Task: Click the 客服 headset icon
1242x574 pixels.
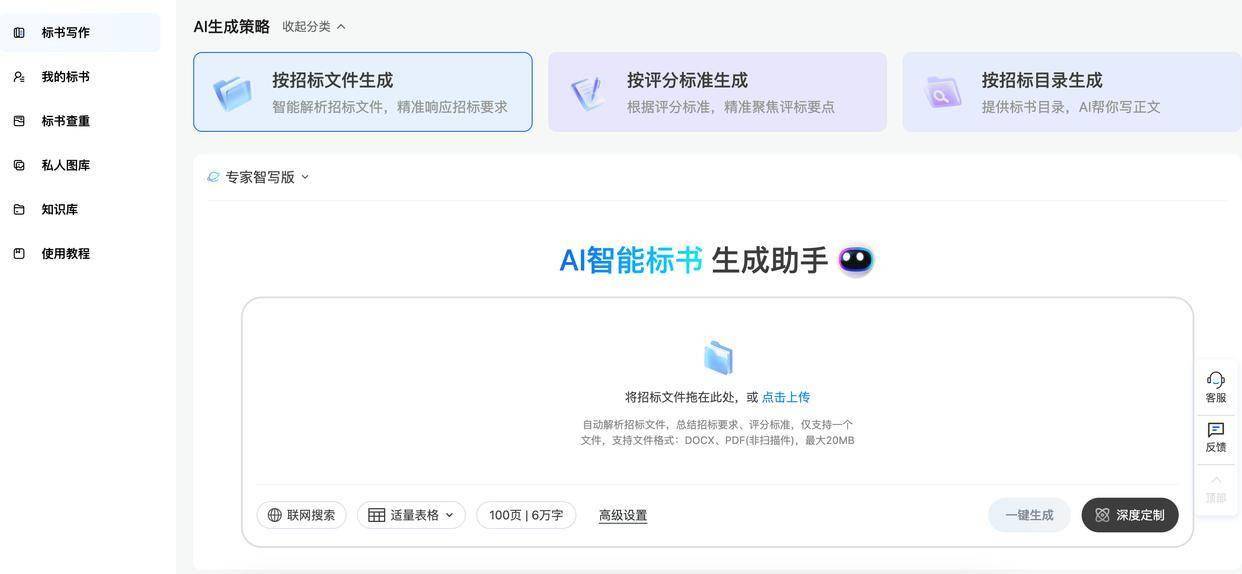Action: (1215, 380)
